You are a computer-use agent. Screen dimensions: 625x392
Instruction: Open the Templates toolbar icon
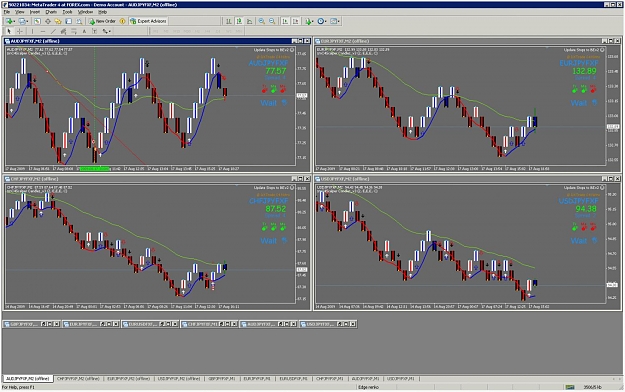[x=333, y=21]
